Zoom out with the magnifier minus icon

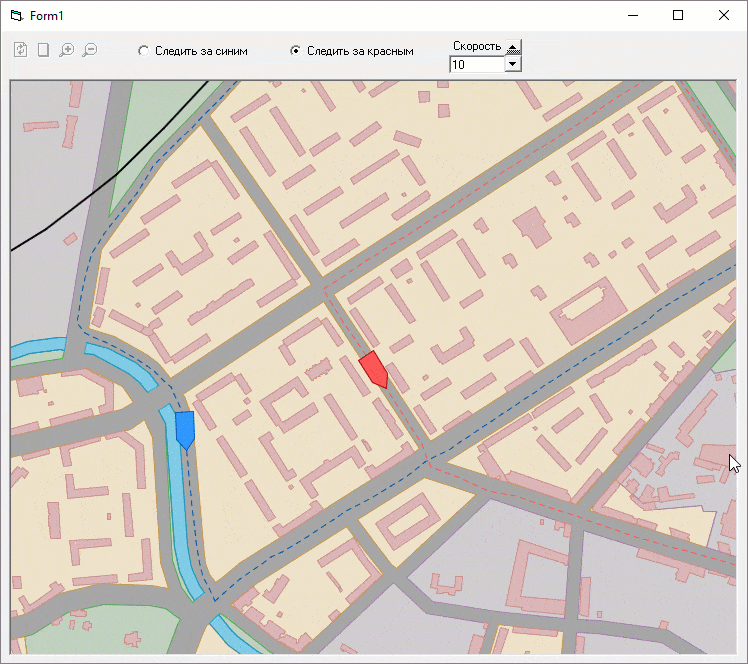[x=90, y=50]
